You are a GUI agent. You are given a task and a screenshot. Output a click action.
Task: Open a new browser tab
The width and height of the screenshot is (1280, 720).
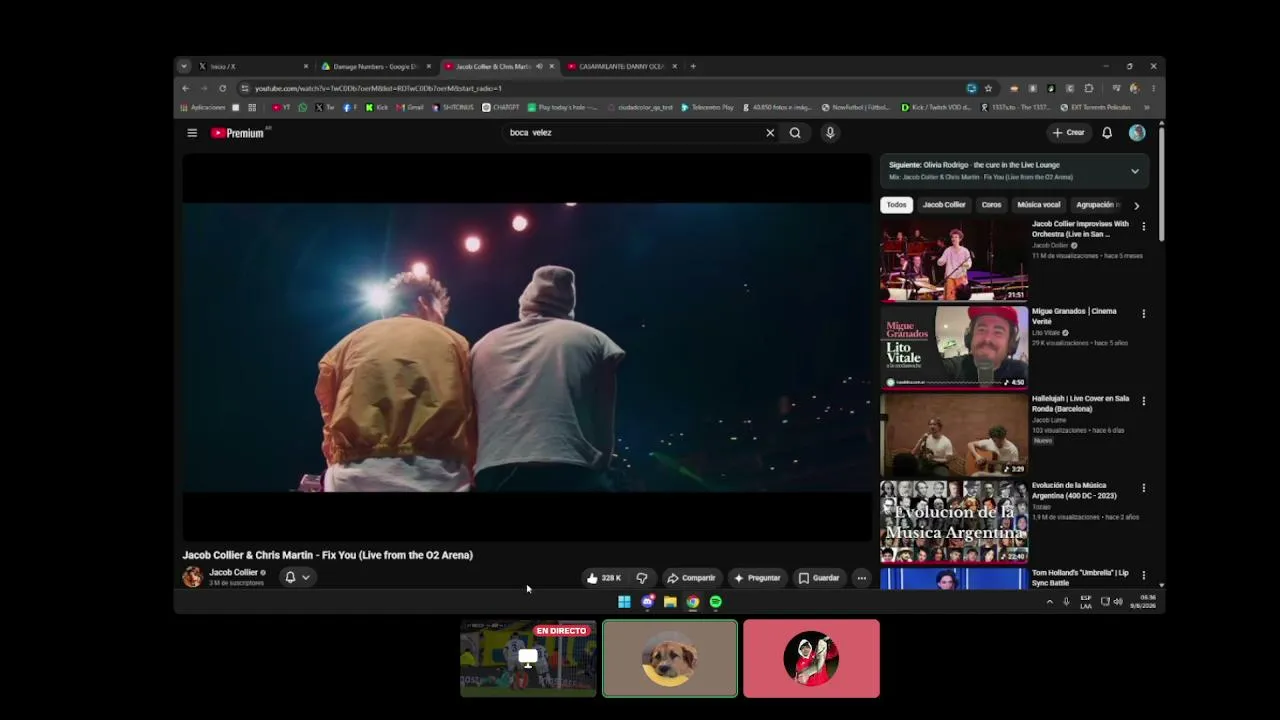pos(693,66)
